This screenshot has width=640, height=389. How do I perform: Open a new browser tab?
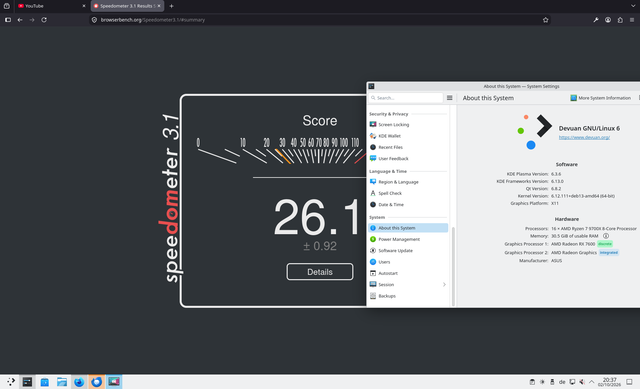point(171,6)
